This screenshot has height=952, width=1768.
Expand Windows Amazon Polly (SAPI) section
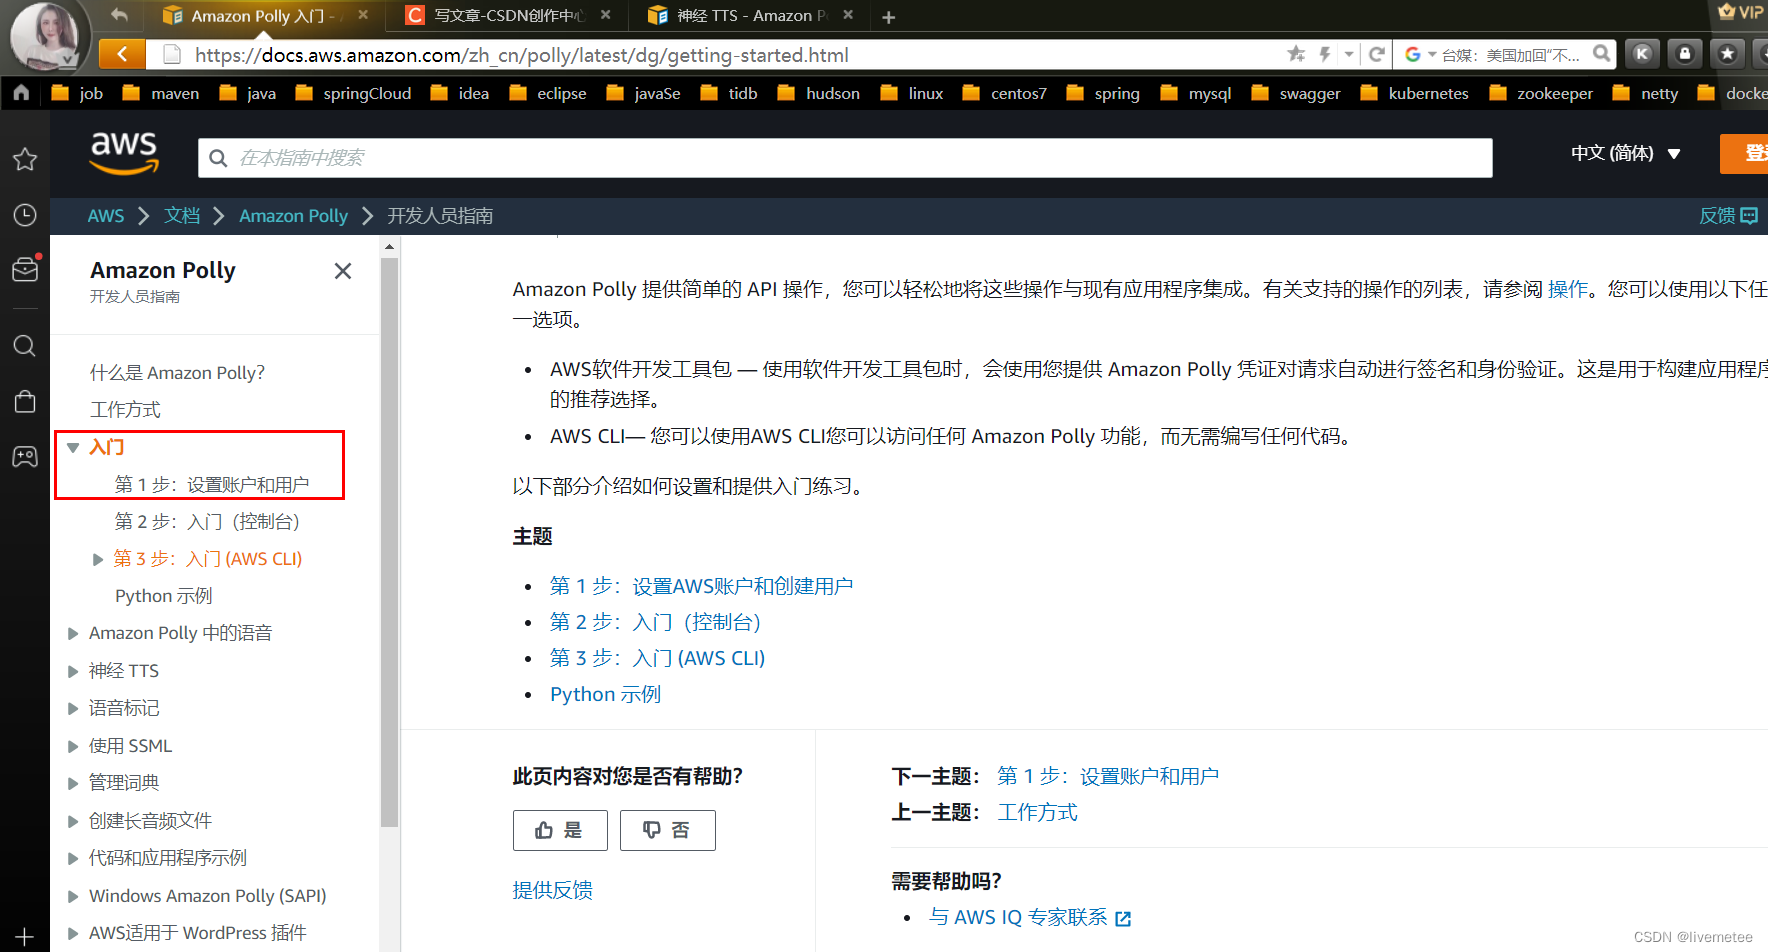tap(73, 896)
